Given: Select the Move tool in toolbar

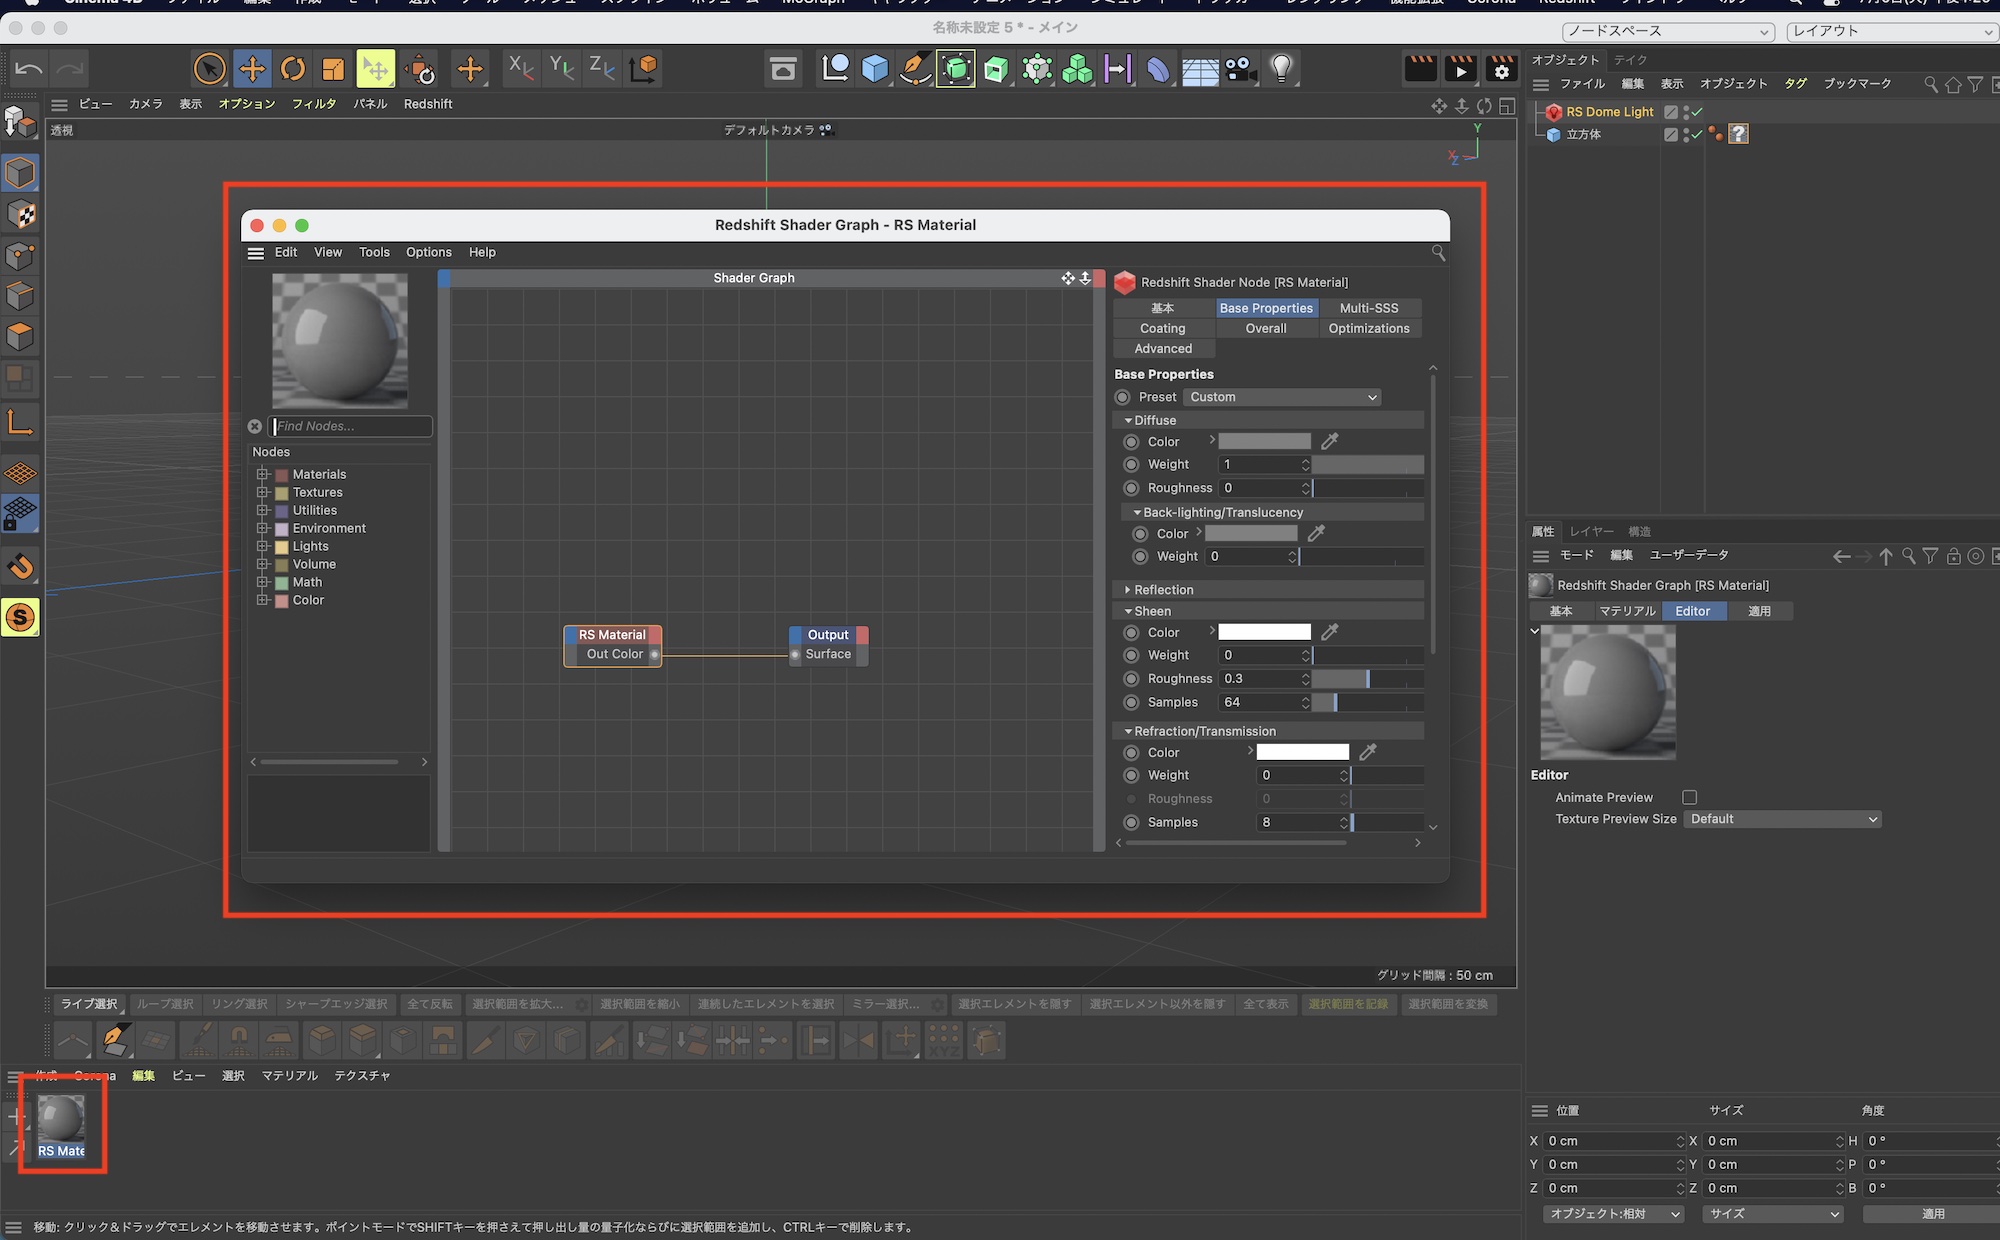Looking at the screenshot, I should 252,69.
